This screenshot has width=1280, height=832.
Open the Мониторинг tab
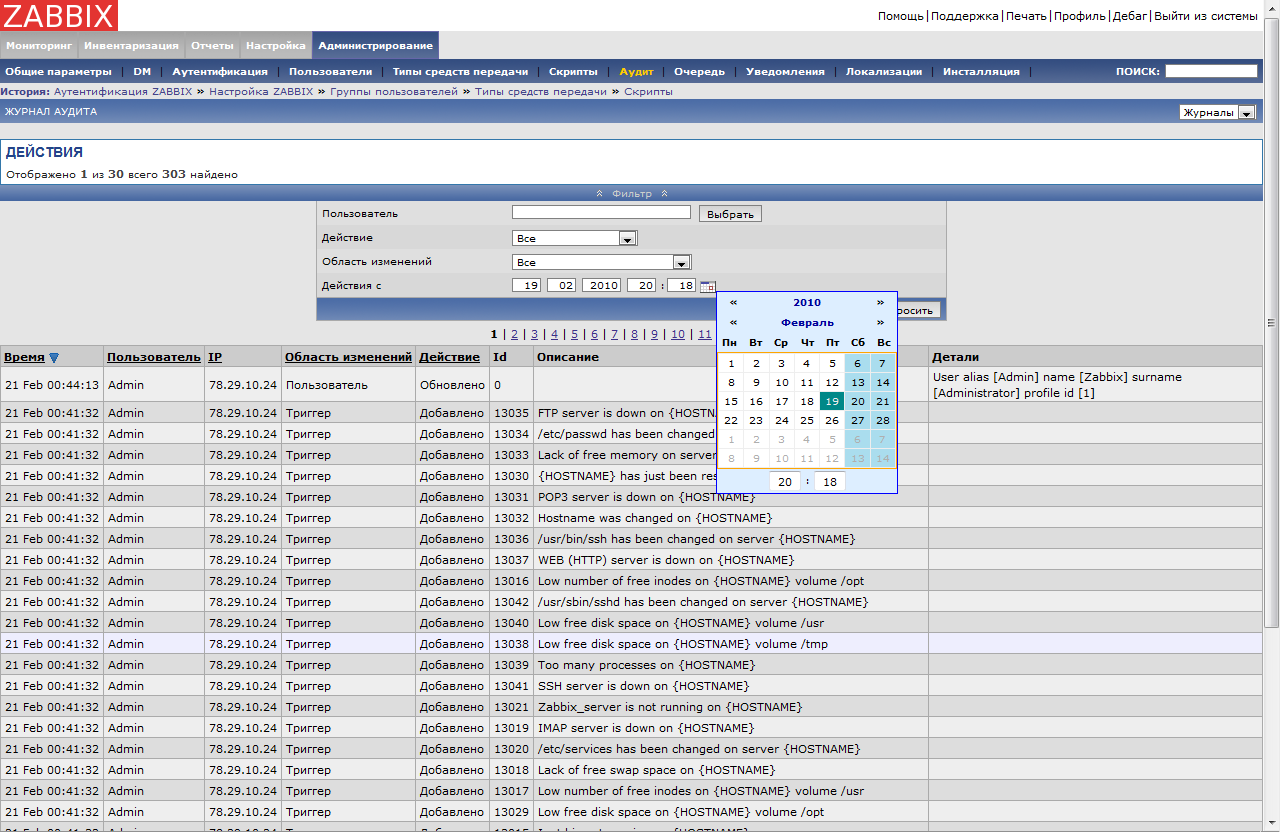point(38,45)
